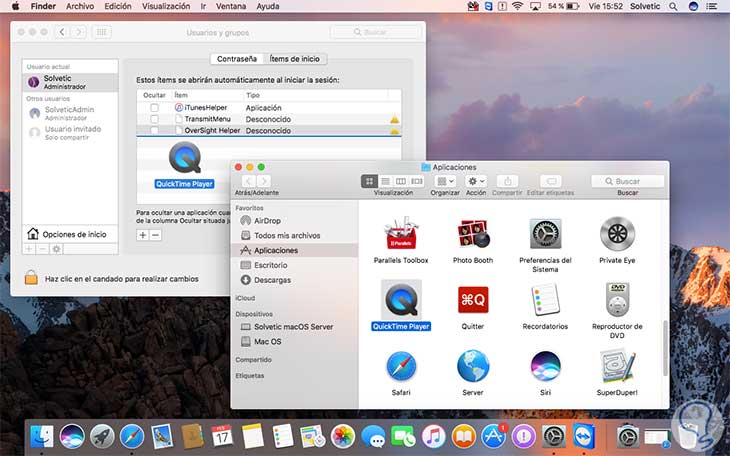Open Finder from the Dock
This screenshot has width=730, height=456.
pos(42,437)
